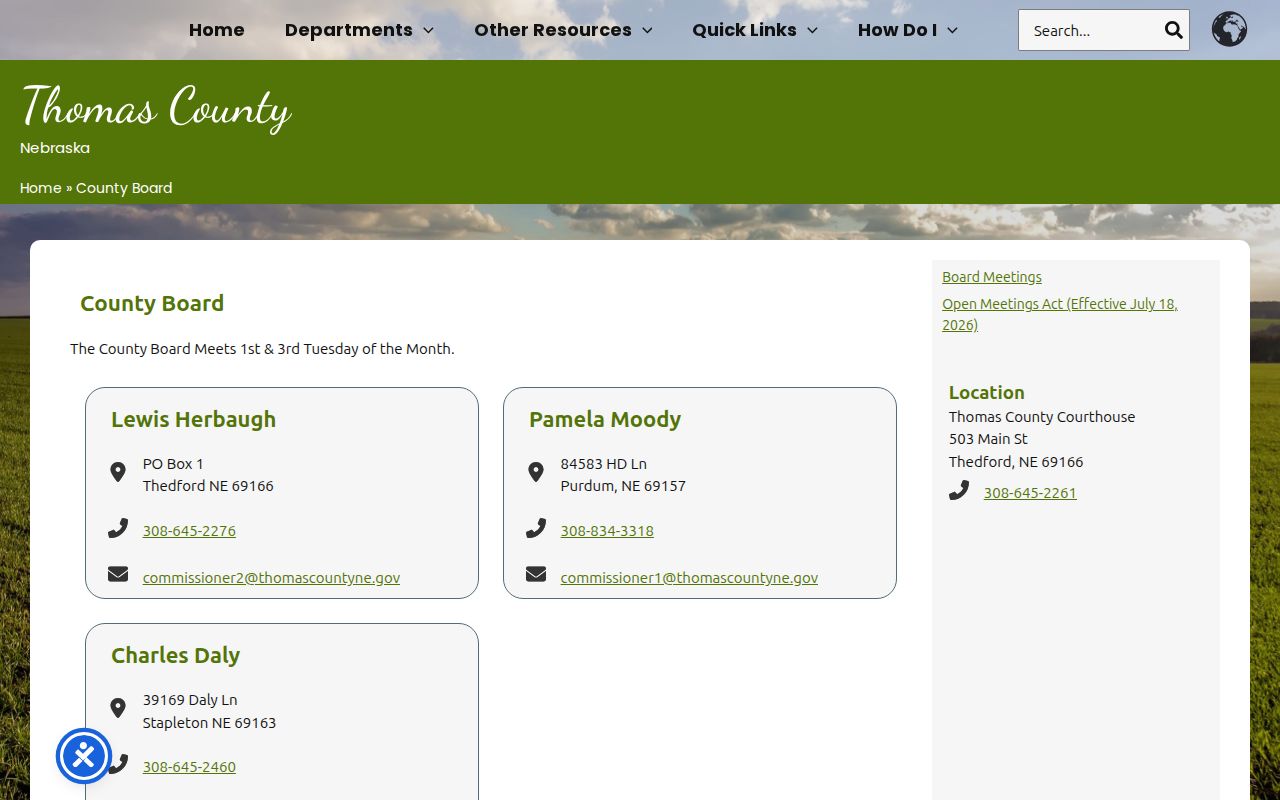This screenshot has height=800, width=1280.
Task: Click the PO Box 1 address text
Action: pyautogui.click(x=173, y=464)
